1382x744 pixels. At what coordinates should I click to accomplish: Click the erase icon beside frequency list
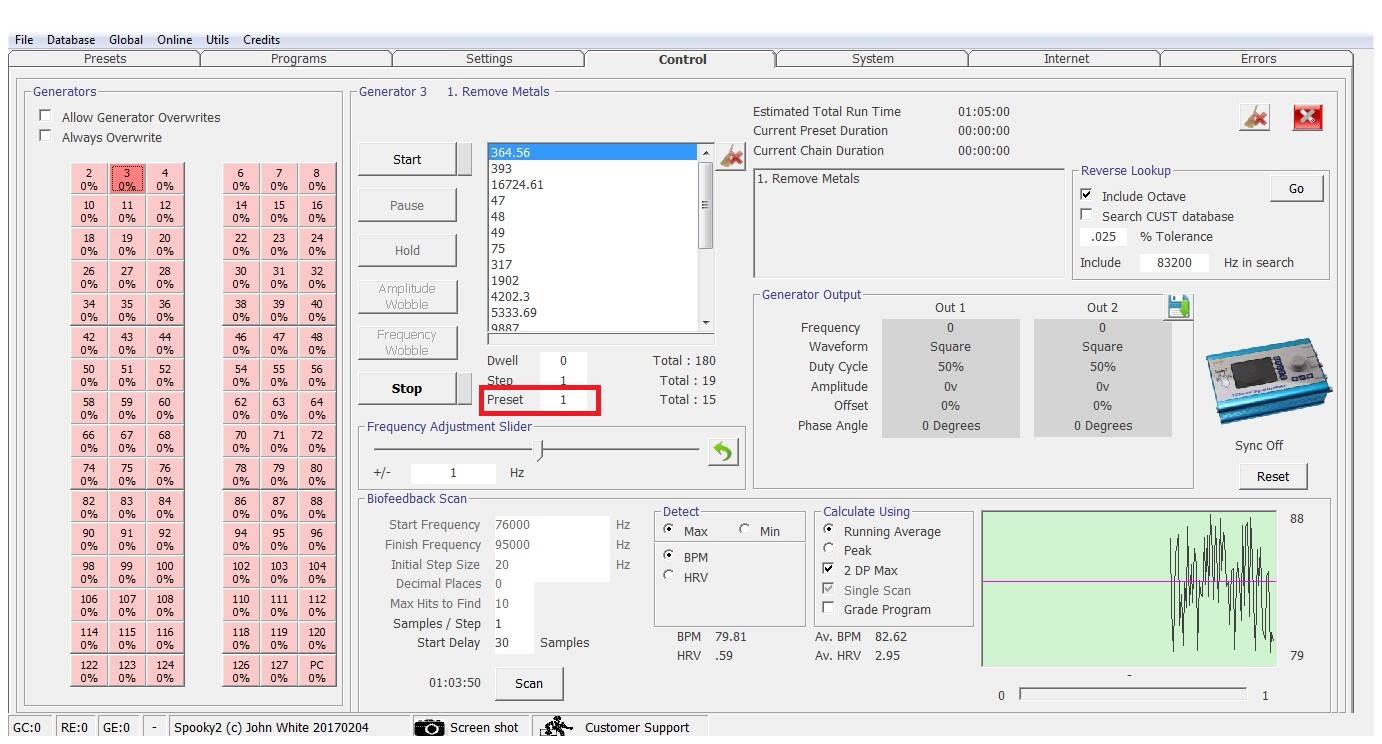(731, 157)
